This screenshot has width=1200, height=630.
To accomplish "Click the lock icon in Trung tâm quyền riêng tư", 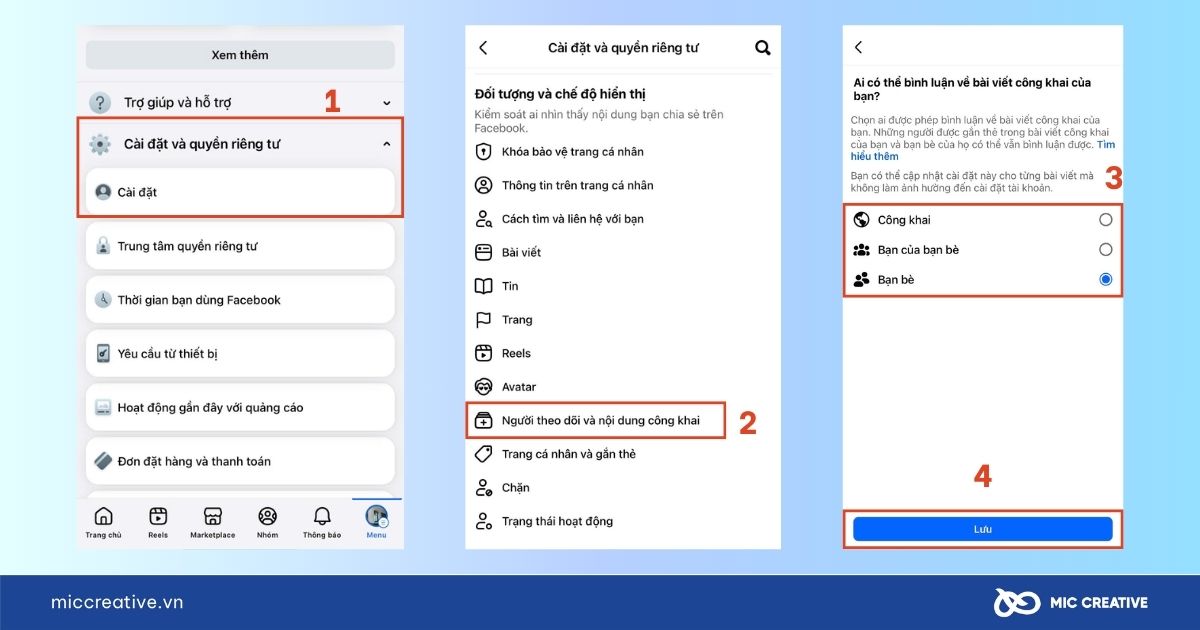I will 103,246.
